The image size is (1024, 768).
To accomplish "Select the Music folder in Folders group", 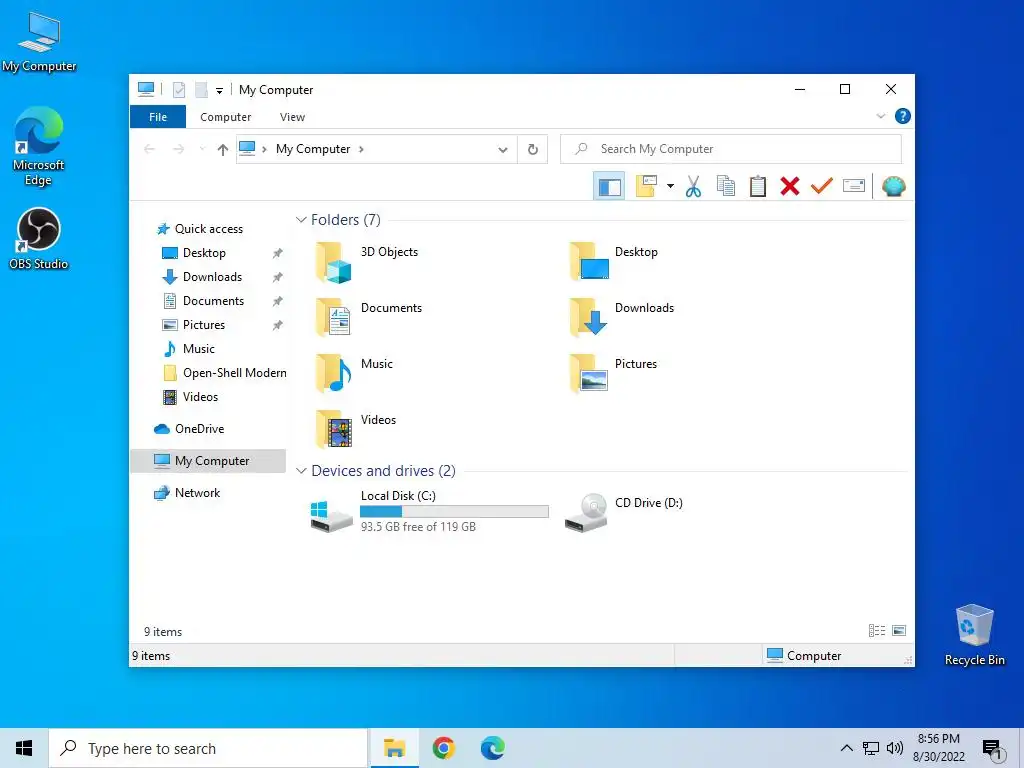I will point(354,374).
